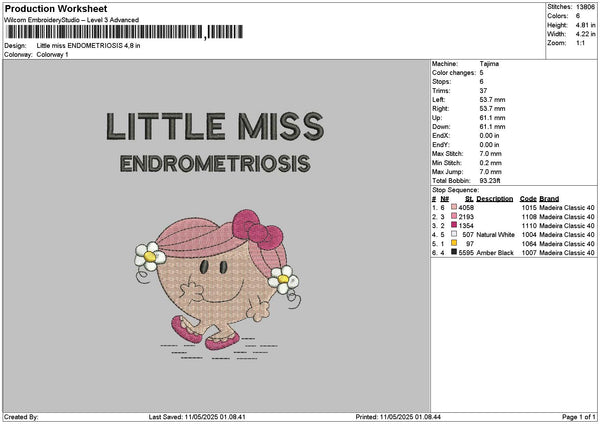Select the 'Color changes:' label

pos(454,73)
